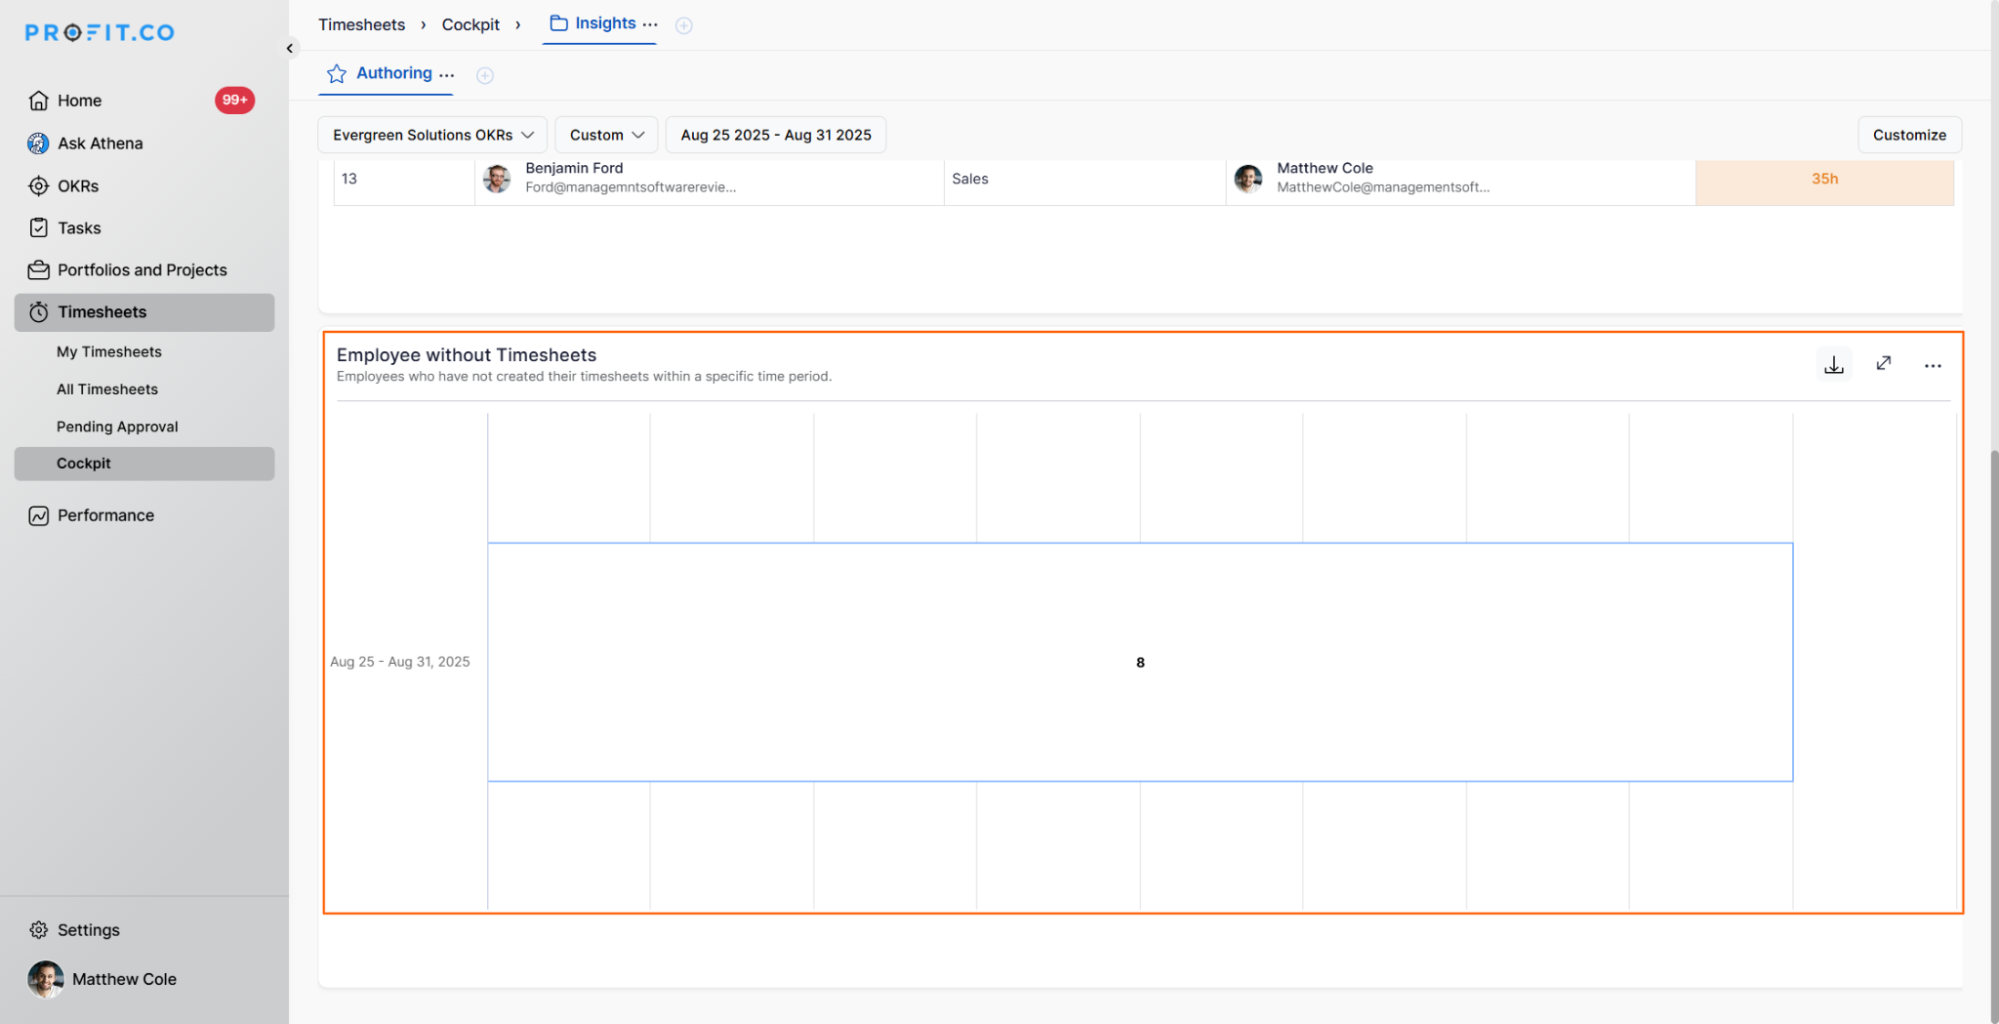Click the chart bar showing 8

[1139, 662]
